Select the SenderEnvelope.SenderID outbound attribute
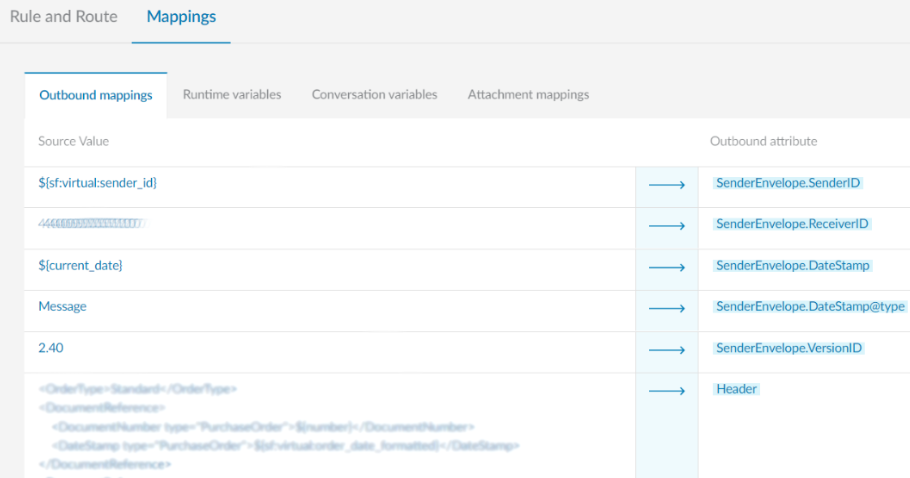This screenshot has height=478, width=910. click(788, 183)
